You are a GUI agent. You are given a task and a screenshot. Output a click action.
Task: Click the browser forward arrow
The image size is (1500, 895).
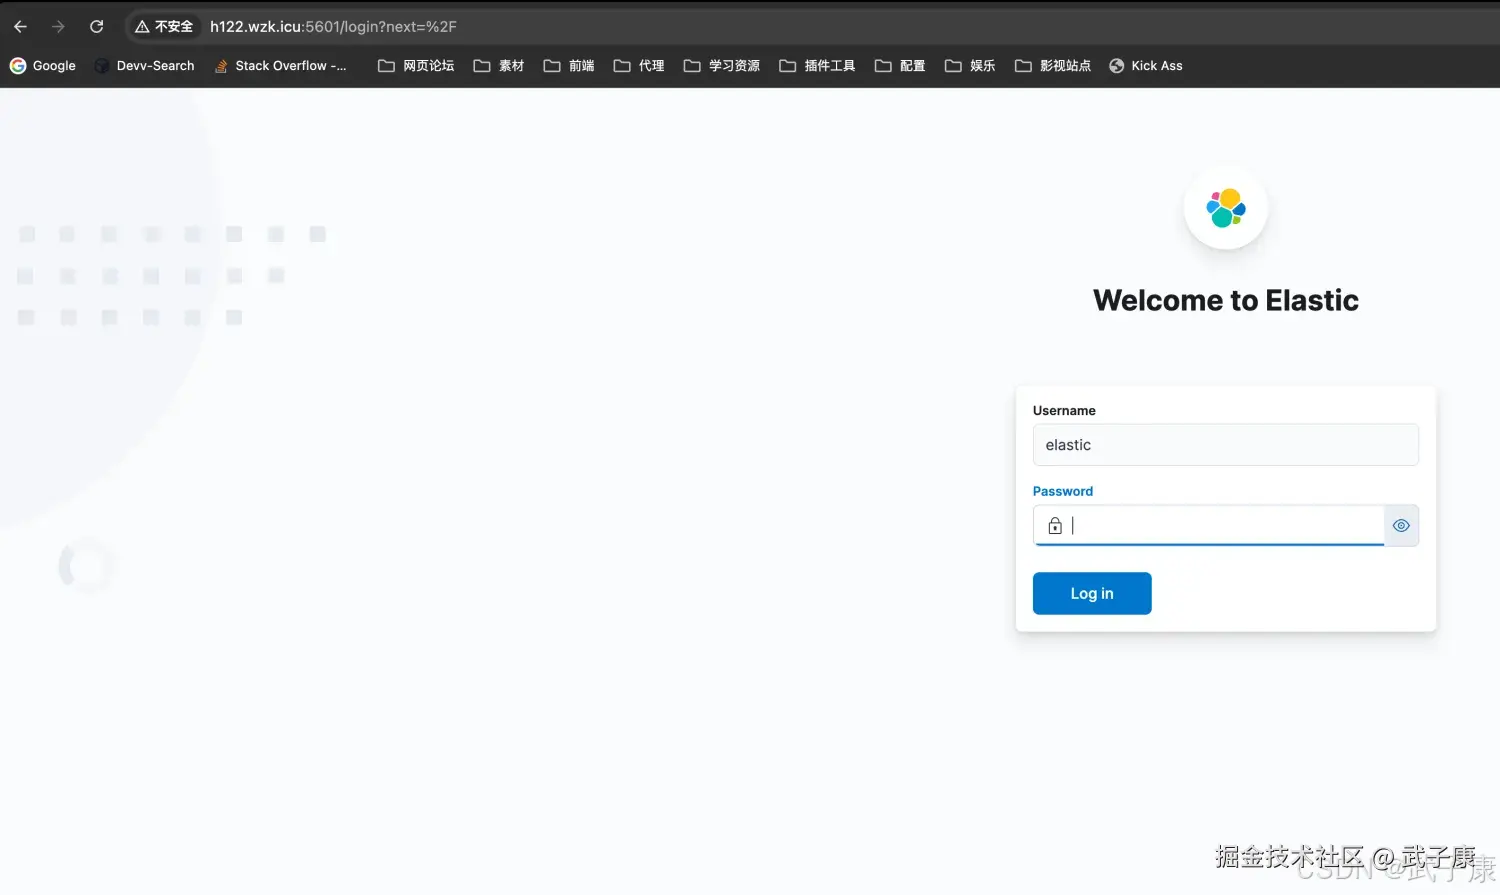[x=58, y=27]
